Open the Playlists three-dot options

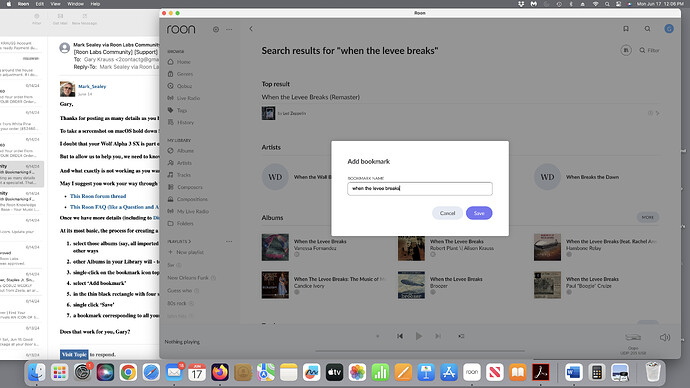pyautogui.click(x=229, y=242)
